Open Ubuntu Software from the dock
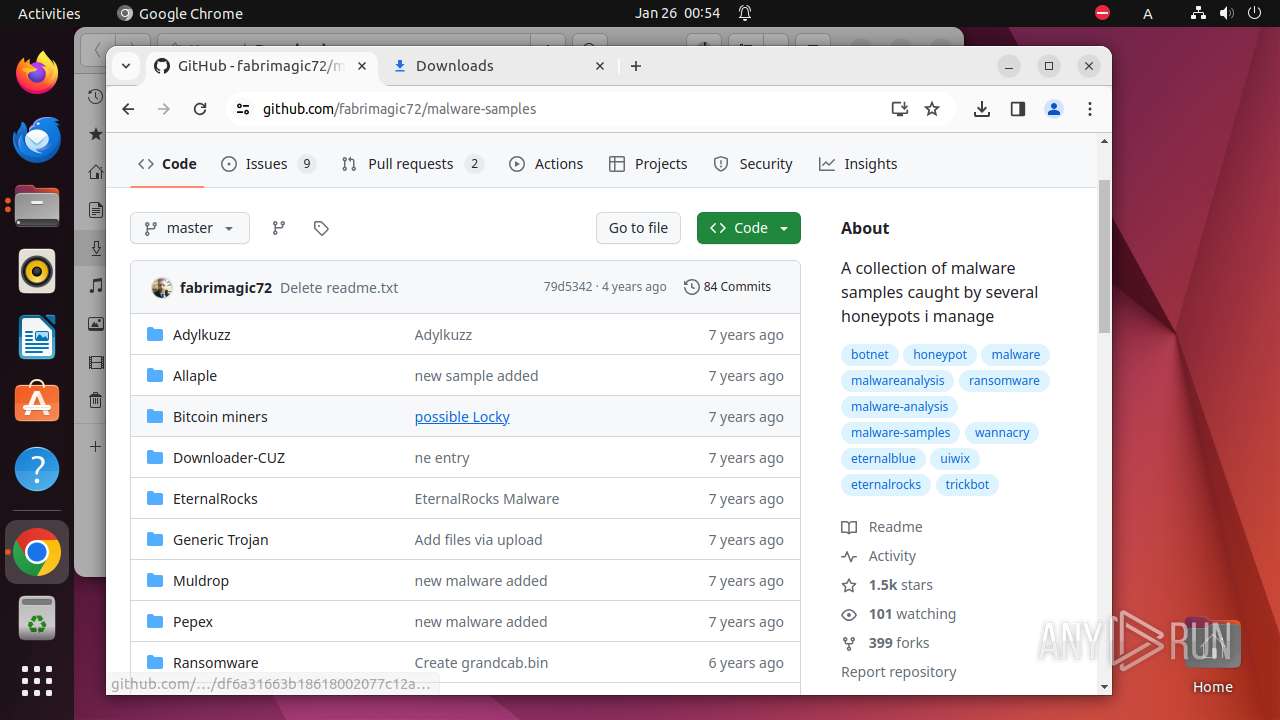Viewport: 1280px width, 720px height. 37,403
